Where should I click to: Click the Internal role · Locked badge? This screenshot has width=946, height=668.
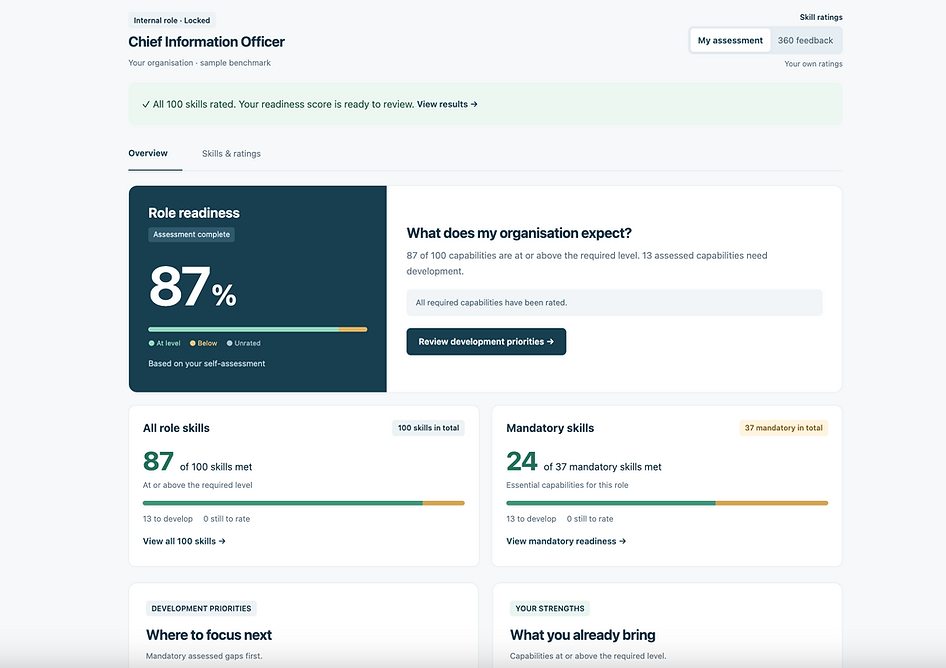pyautogui.click(x=172, y=21)
